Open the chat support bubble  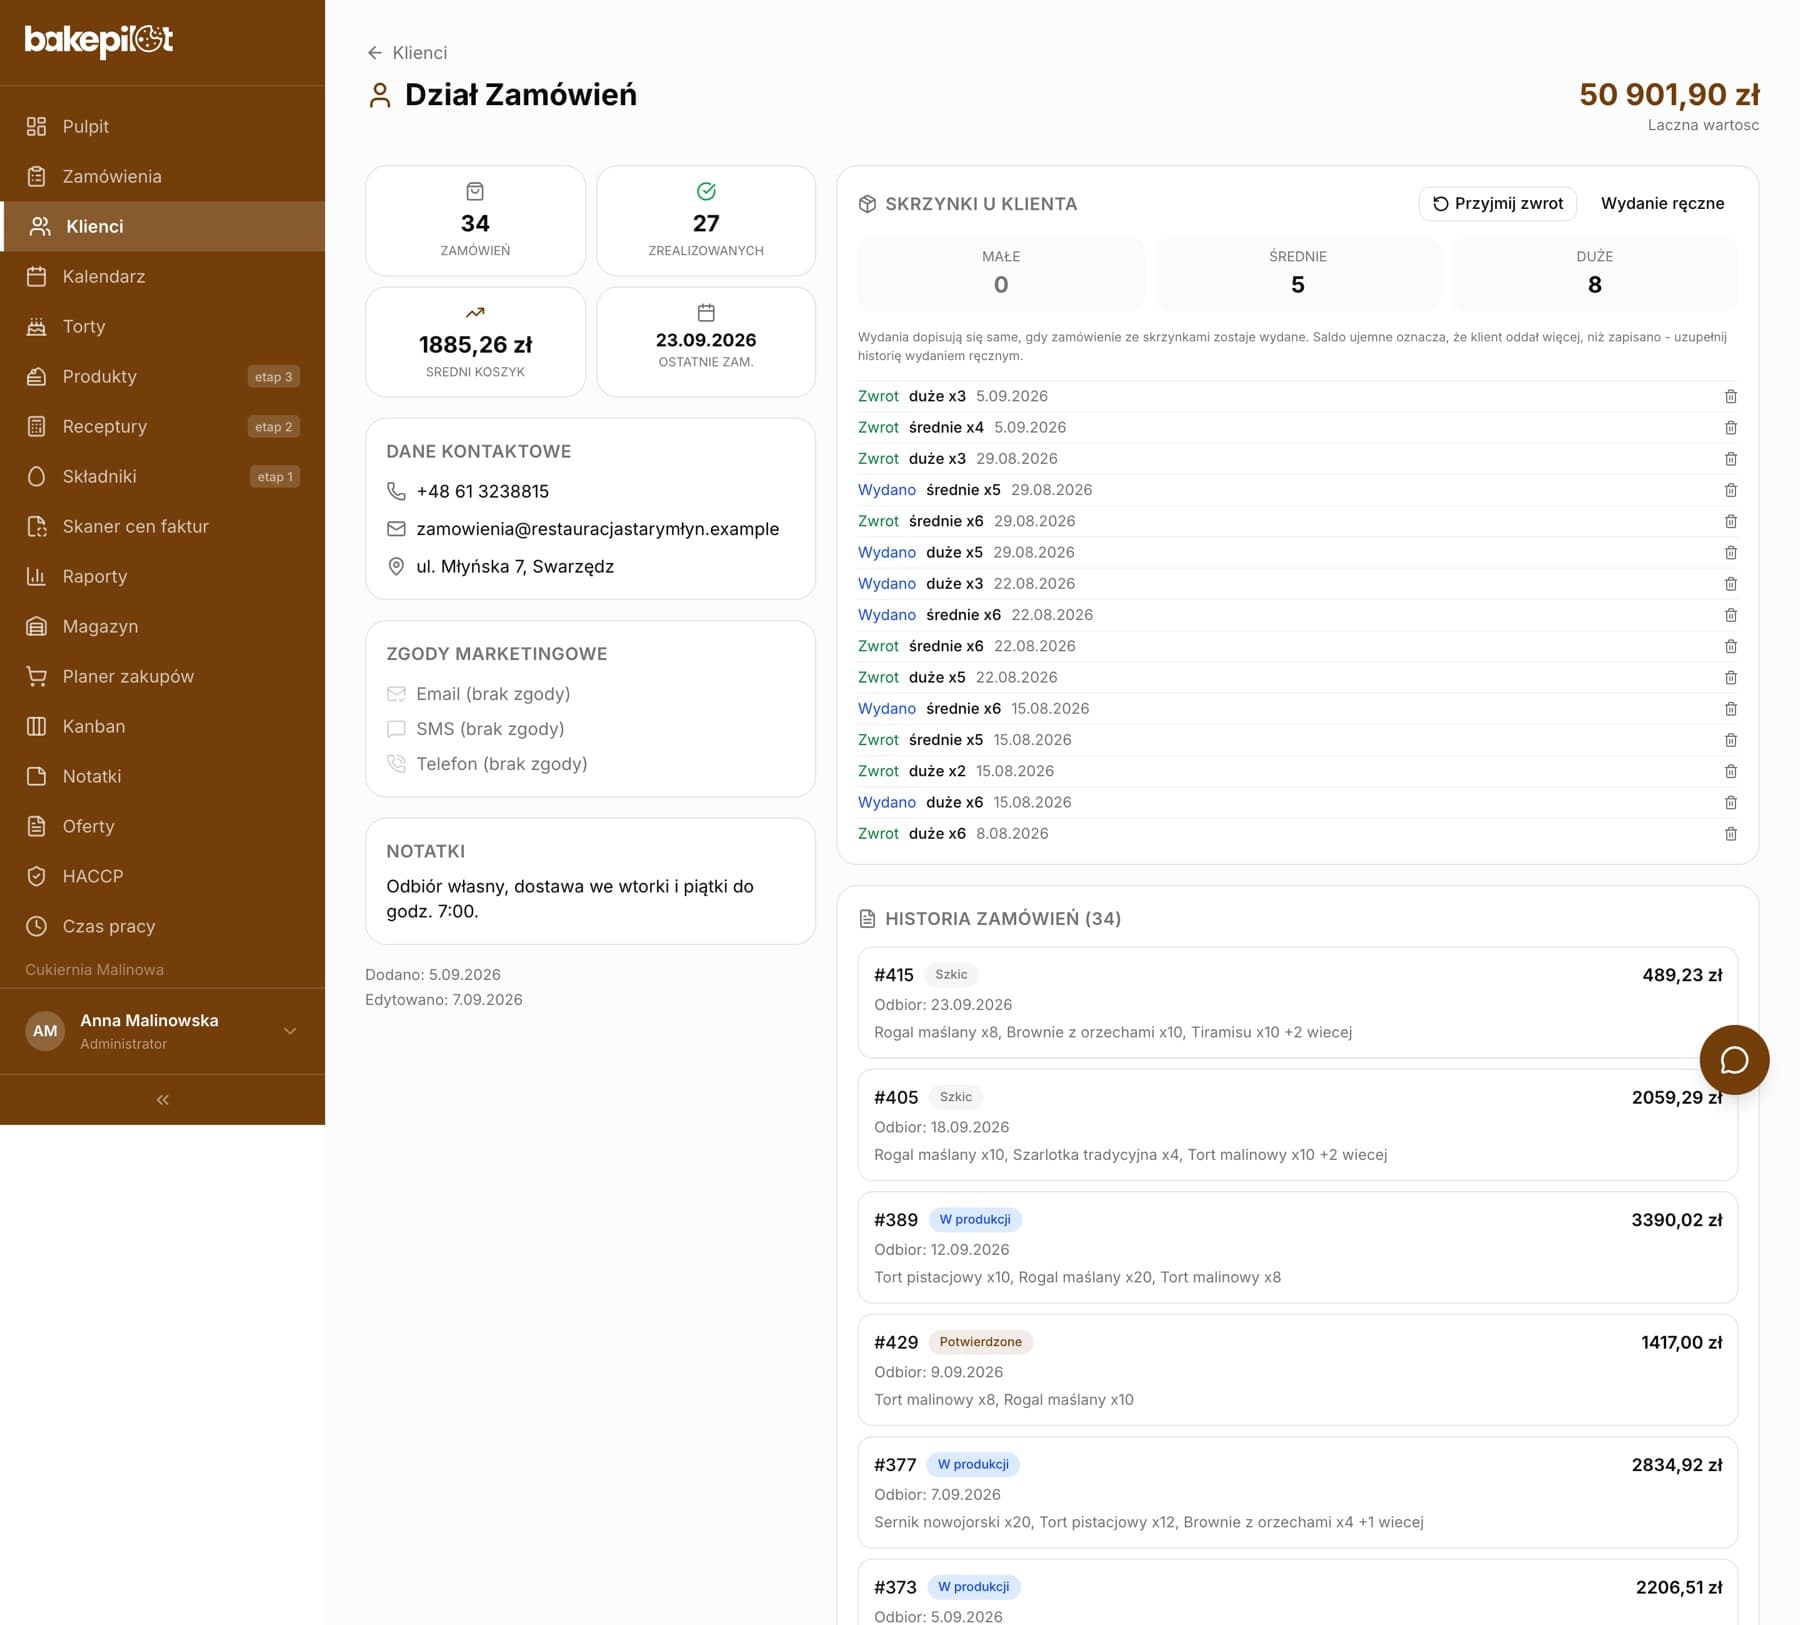point(1734,1060)
